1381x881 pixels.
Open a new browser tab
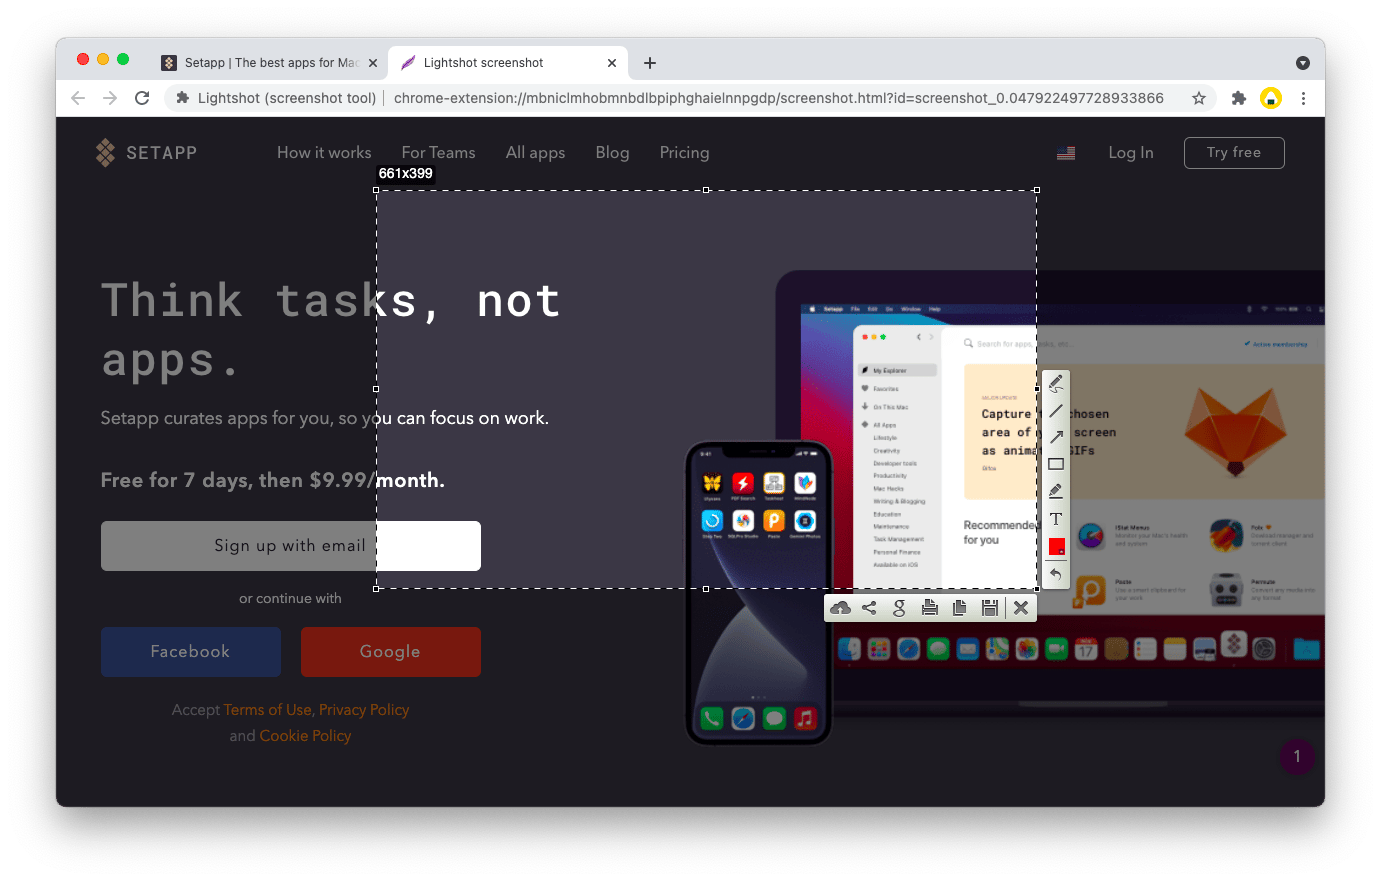click(x=650, y=63)
